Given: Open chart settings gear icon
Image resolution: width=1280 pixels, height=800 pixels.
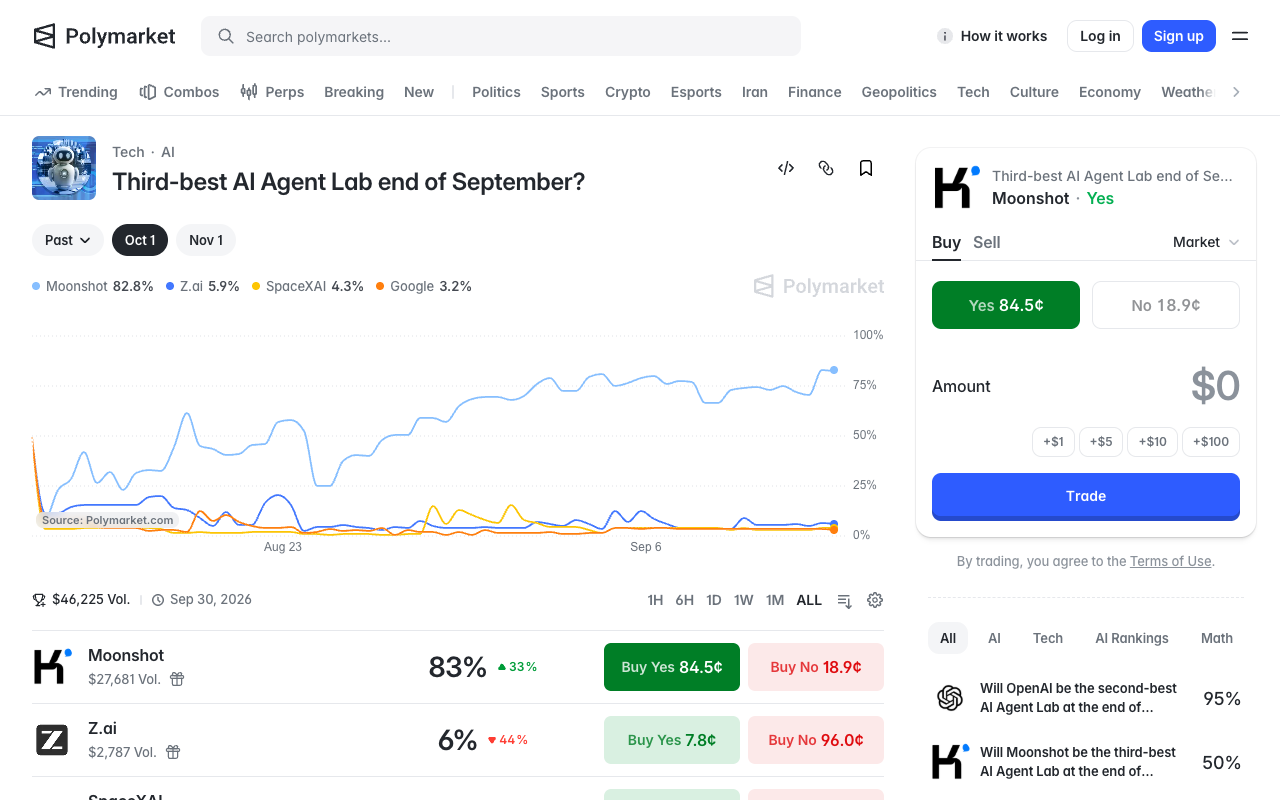Looking at the screenshot, I should pos(875,600).
